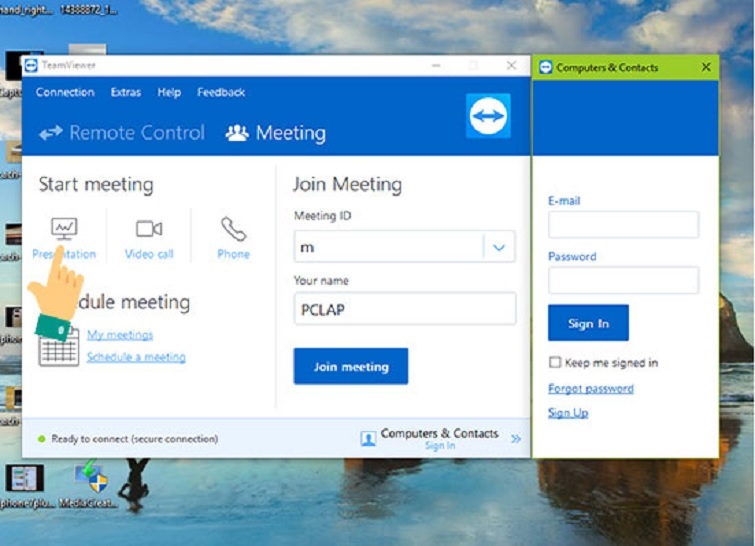Click the Ready to connect status text
This screenshot has width=755, height=546.
pos(135,439)
